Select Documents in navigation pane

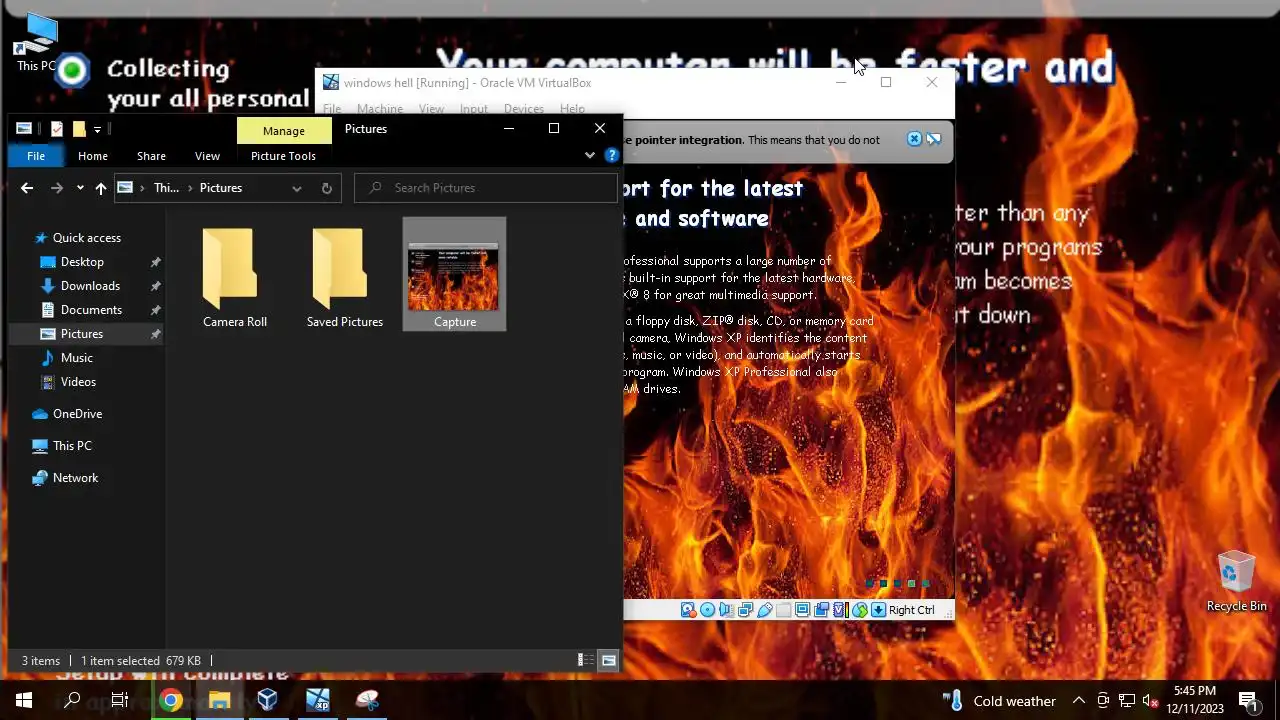click(91, 310)
